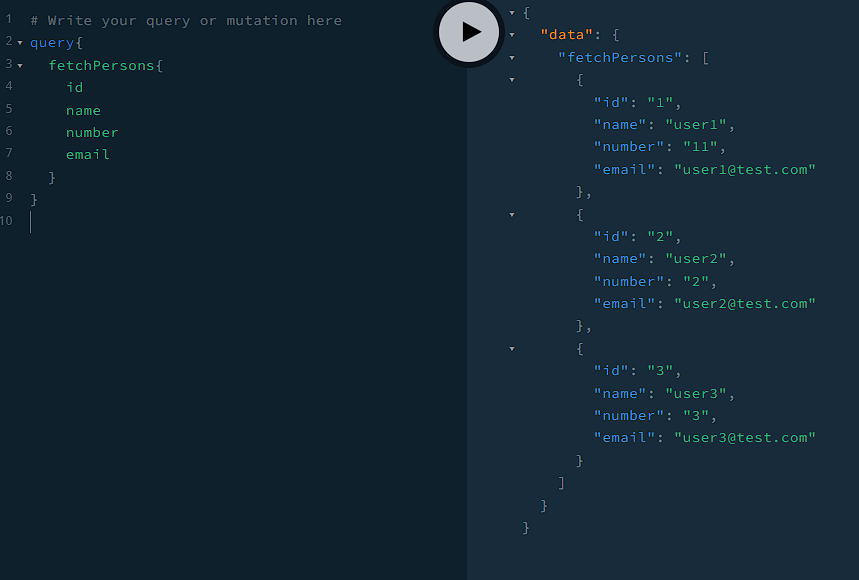Screen dimensions: 859x580
Task: Click the fold arrow beside the query keyword
Action: [x=19, y=42]
